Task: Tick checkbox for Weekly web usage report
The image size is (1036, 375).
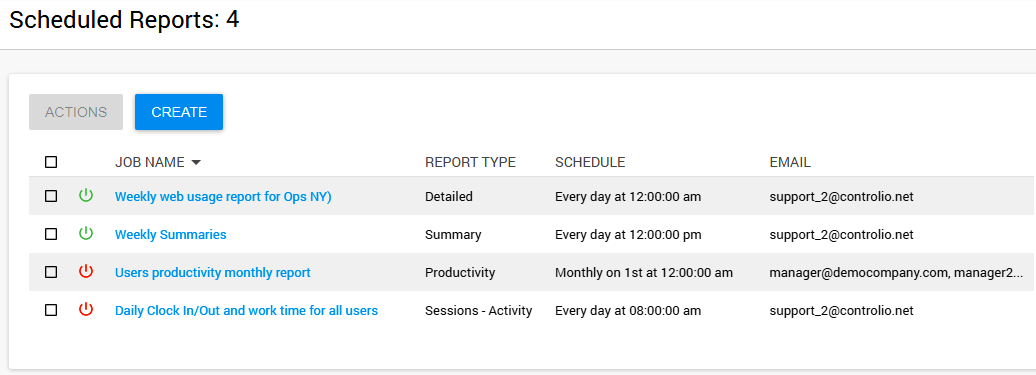Action: tap(51, 196)
